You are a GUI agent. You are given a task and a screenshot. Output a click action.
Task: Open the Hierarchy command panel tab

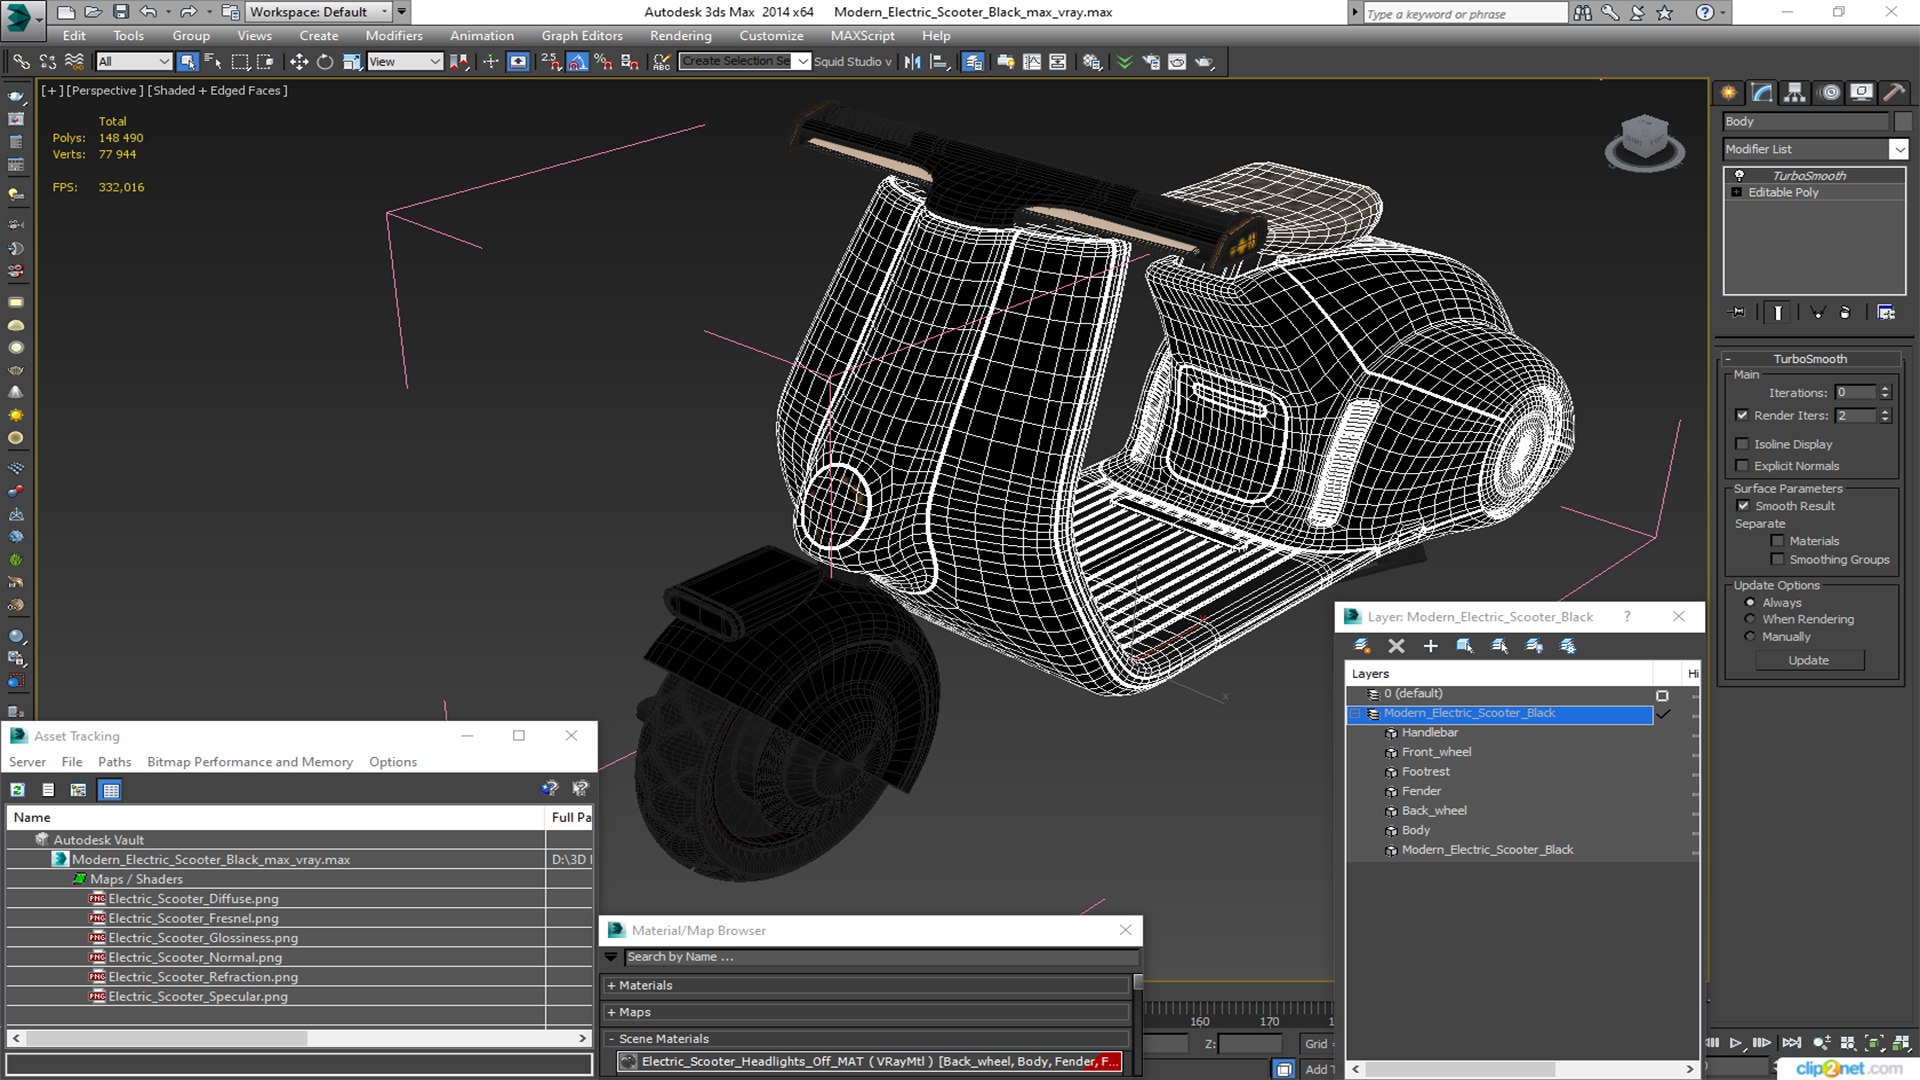click(1795, 93)
